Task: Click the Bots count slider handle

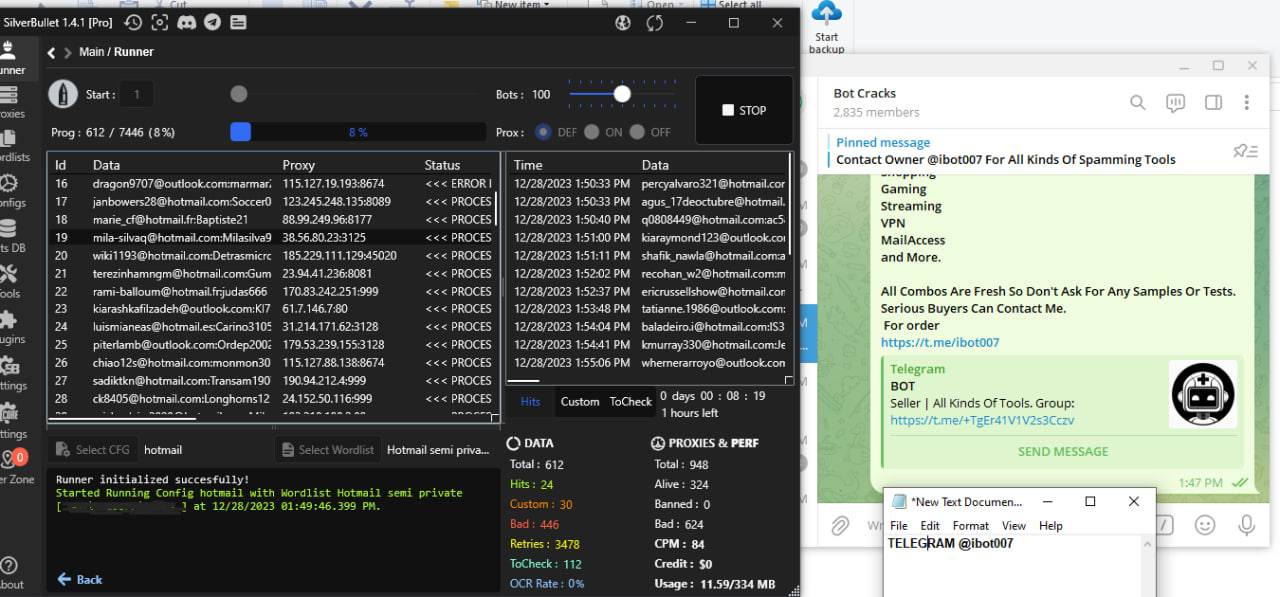Action: coord(622,94)
